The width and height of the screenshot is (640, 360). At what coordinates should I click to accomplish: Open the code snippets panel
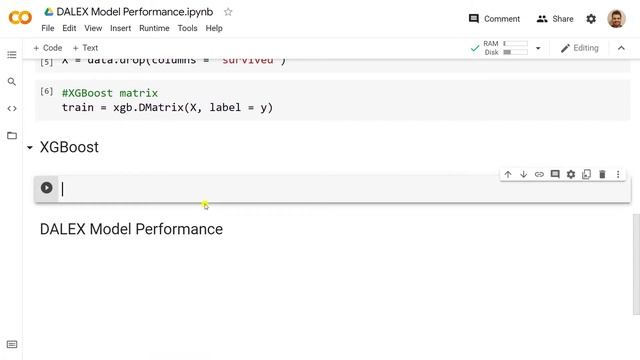click(x=12, y=109)
